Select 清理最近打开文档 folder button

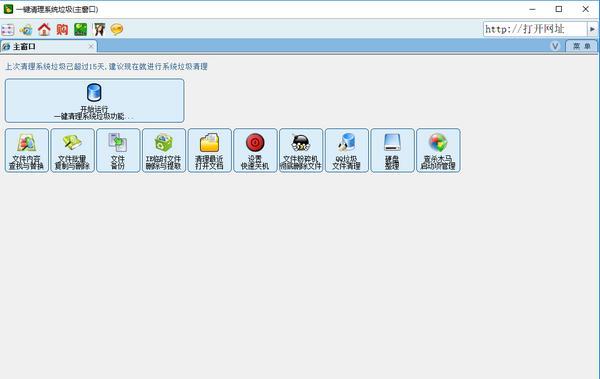coord(210,150)
